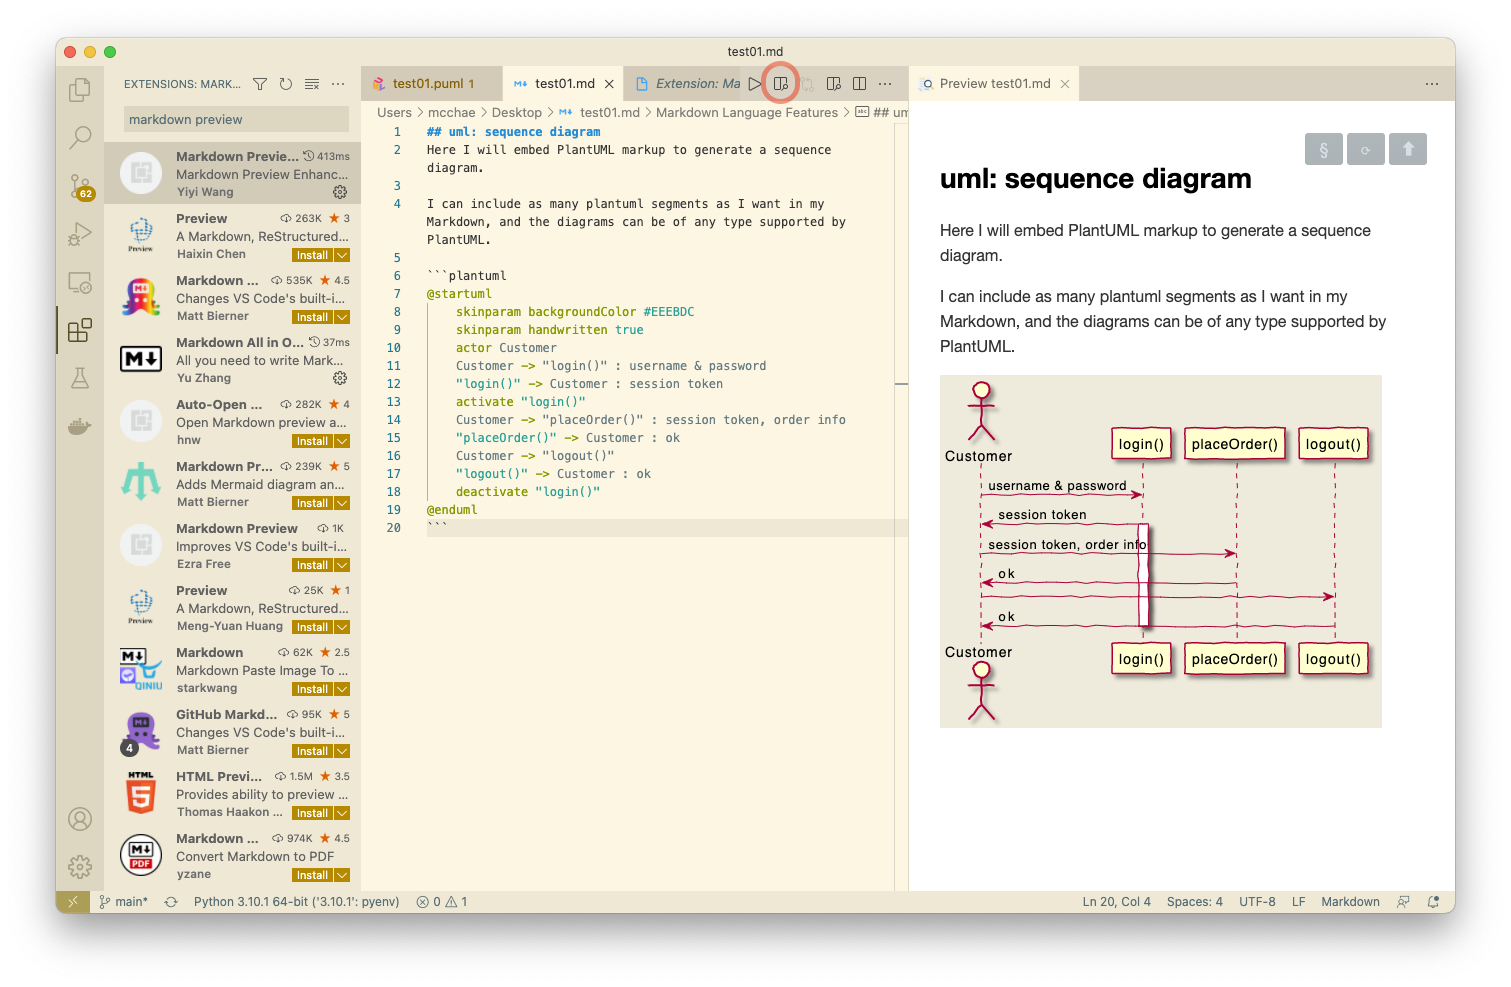The width and height of the screenshot is (1511, 987).
Task: Open the Search view in activity bar
Action: [x=80, y=138]
